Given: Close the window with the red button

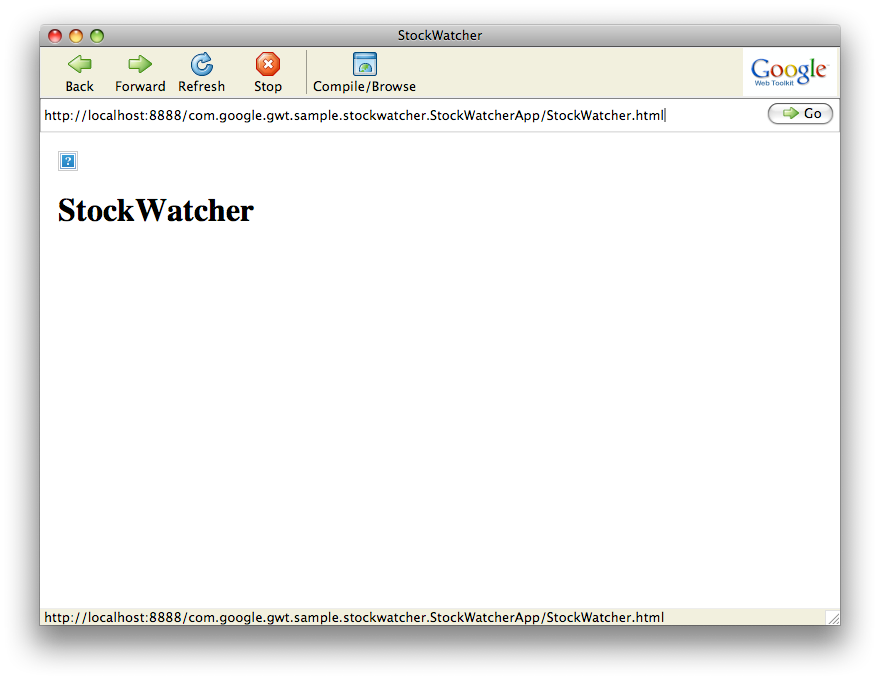Looking at the screenshot, I should 55,36.
